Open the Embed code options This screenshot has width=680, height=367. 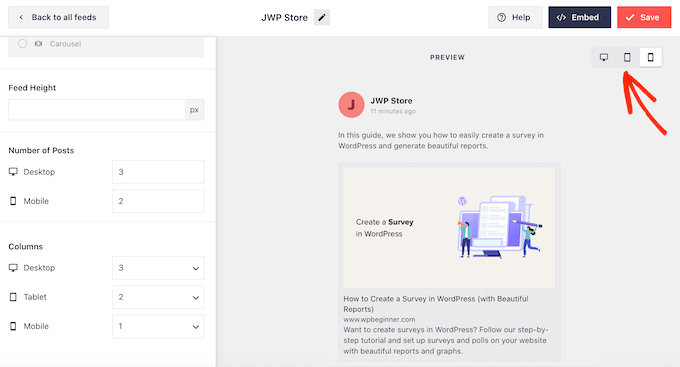[x=579, y=17]
